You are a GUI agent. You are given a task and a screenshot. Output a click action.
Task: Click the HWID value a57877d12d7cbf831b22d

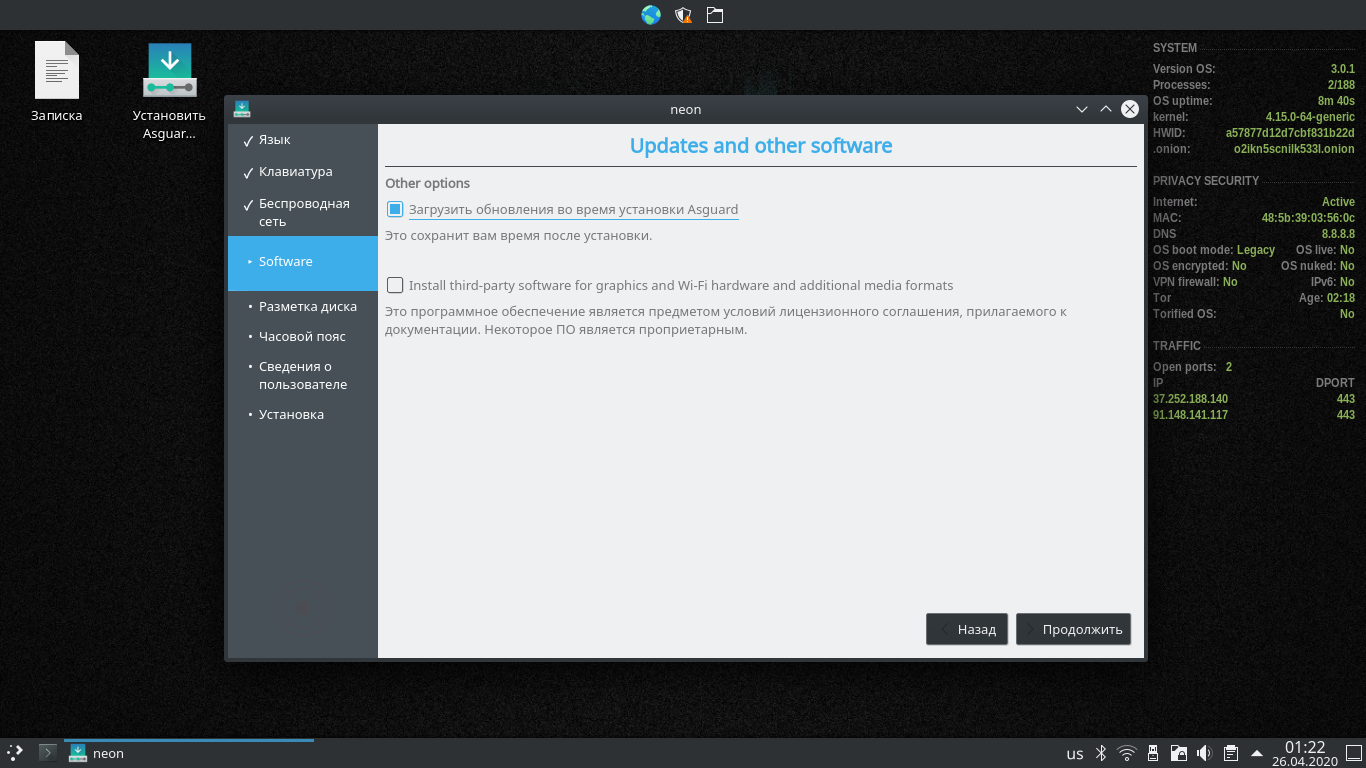point(1290,133)
